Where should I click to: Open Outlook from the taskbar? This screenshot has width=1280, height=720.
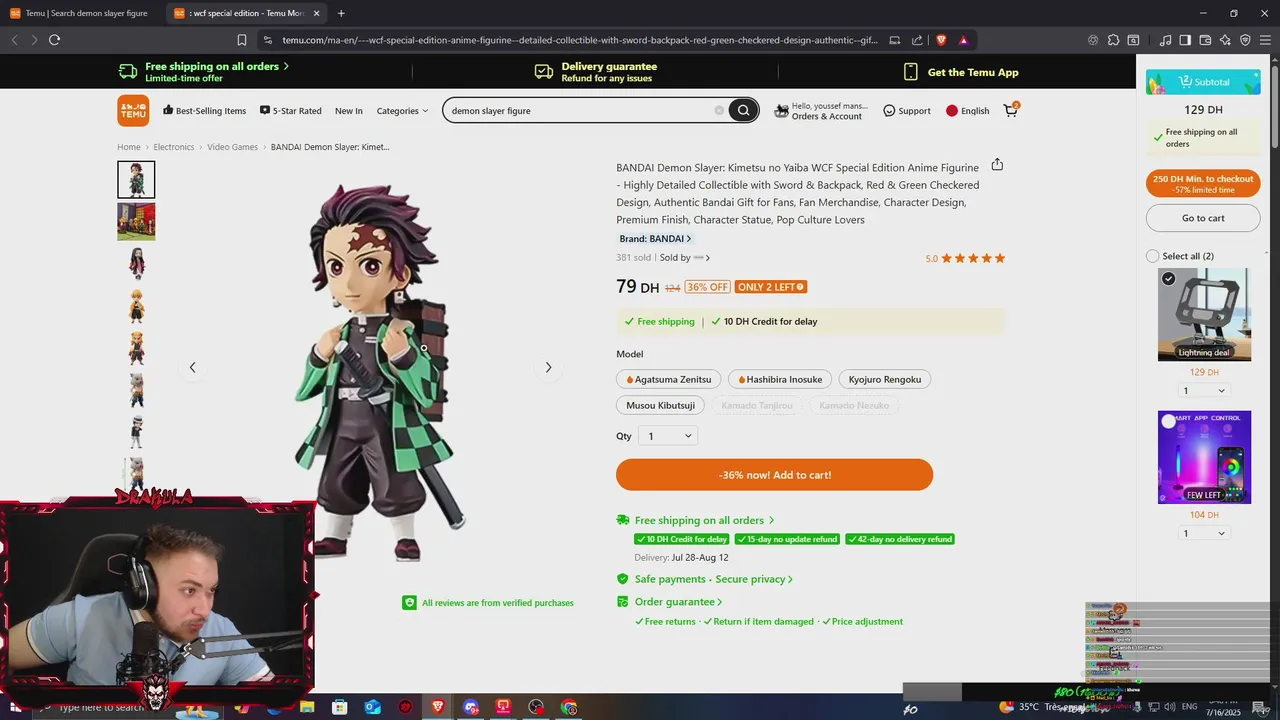pos(372,707)
